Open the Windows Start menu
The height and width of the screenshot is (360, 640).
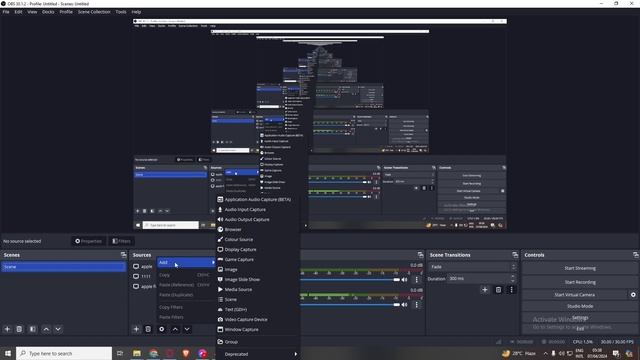(8, 353)
